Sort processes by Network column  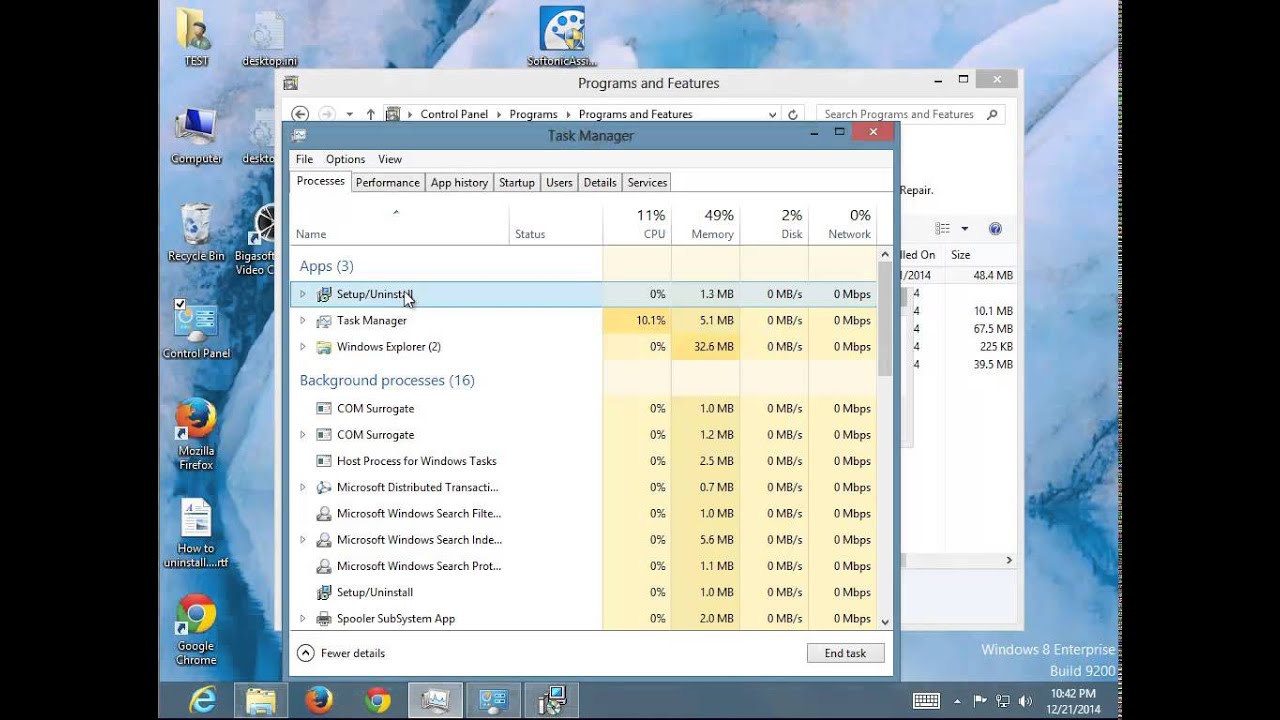point(842,224)
